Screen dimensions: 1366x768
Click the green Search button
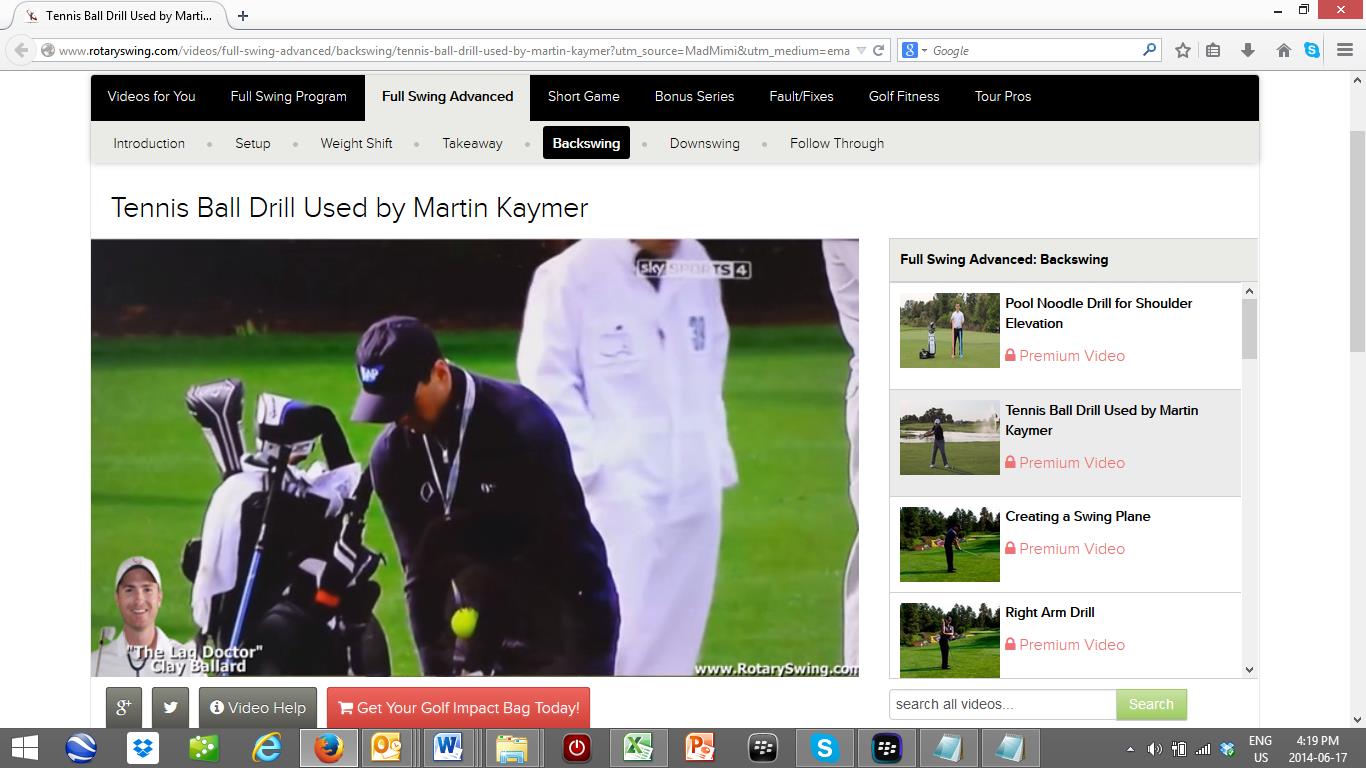click(1151, 704)
